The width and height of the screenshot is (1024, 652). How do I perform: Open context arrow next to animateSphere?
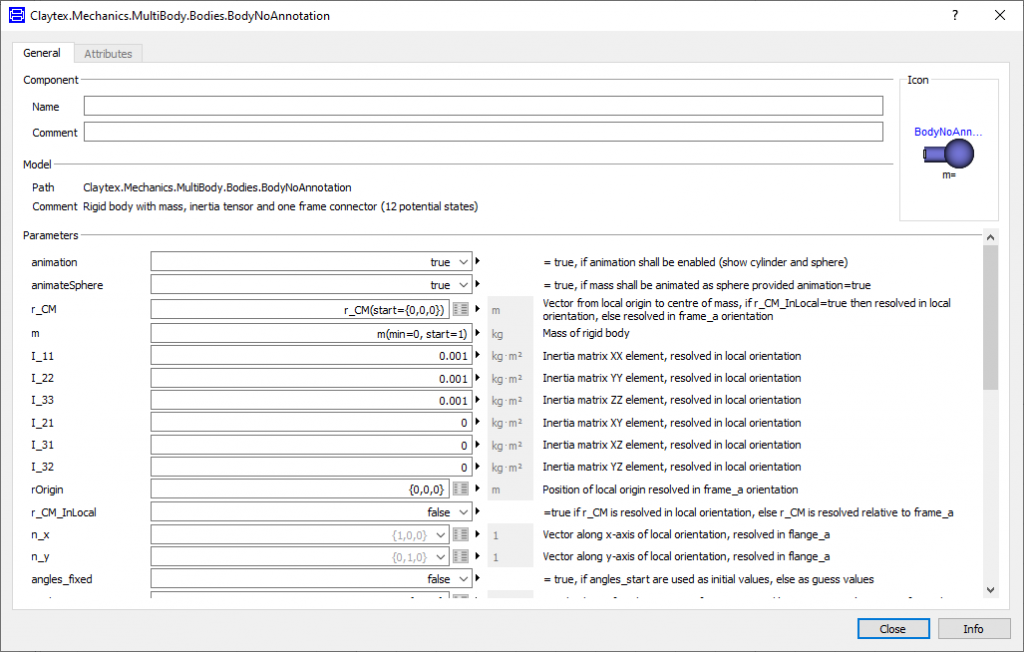478,284
